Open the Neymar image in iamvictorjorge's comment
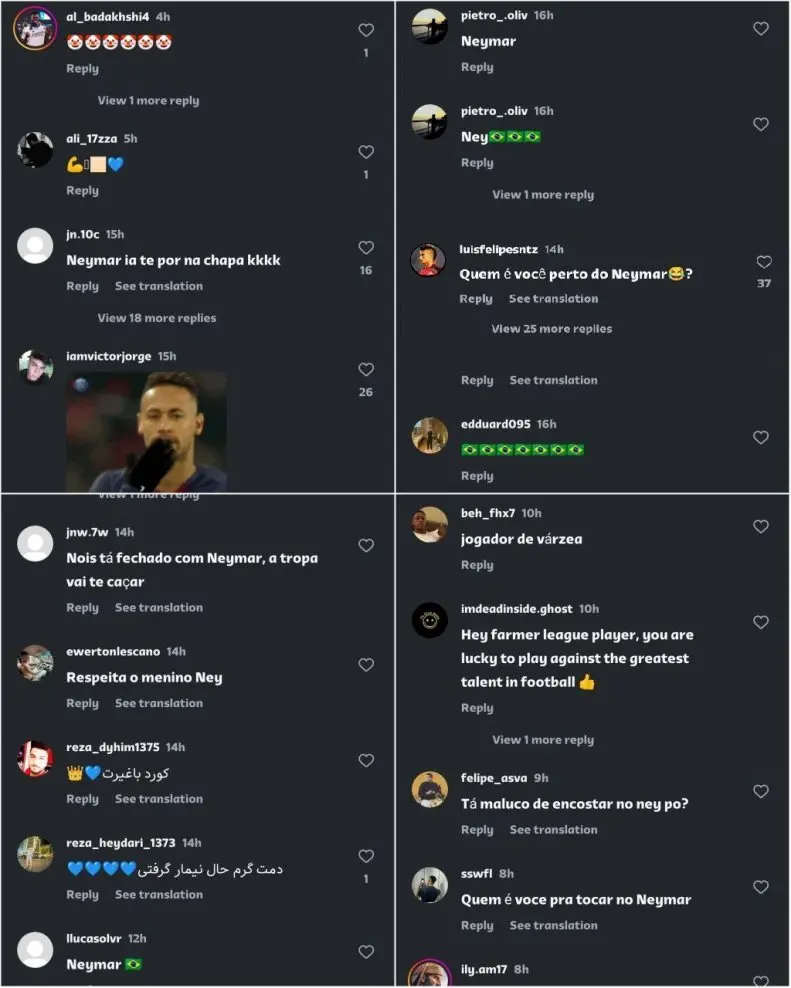This screenshot has height=988, width=791. coord(146,431)
